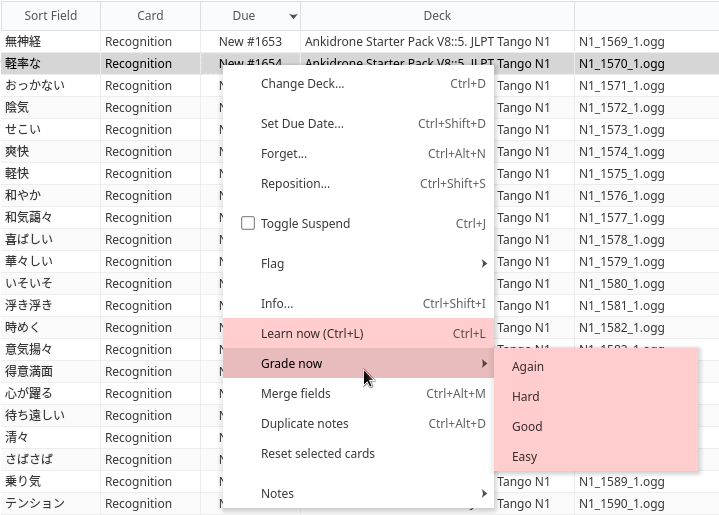Click the Deck column header
Viewport: 719px width, 515px height.
(437, 16)
